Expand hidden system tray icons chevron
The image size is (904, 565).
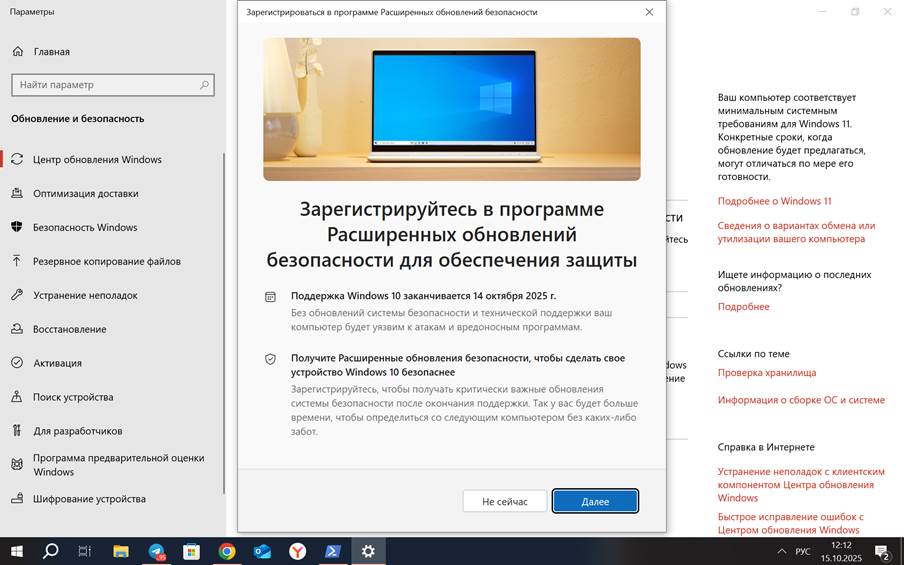(x=781, y=551)
